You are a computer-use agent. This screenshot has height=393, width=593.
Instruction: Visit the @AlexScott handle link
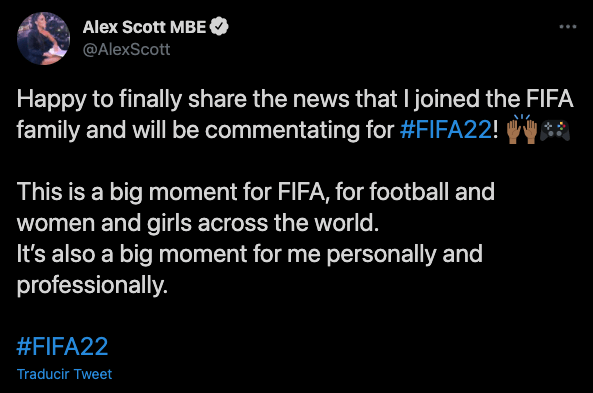(x=126, y=50)
